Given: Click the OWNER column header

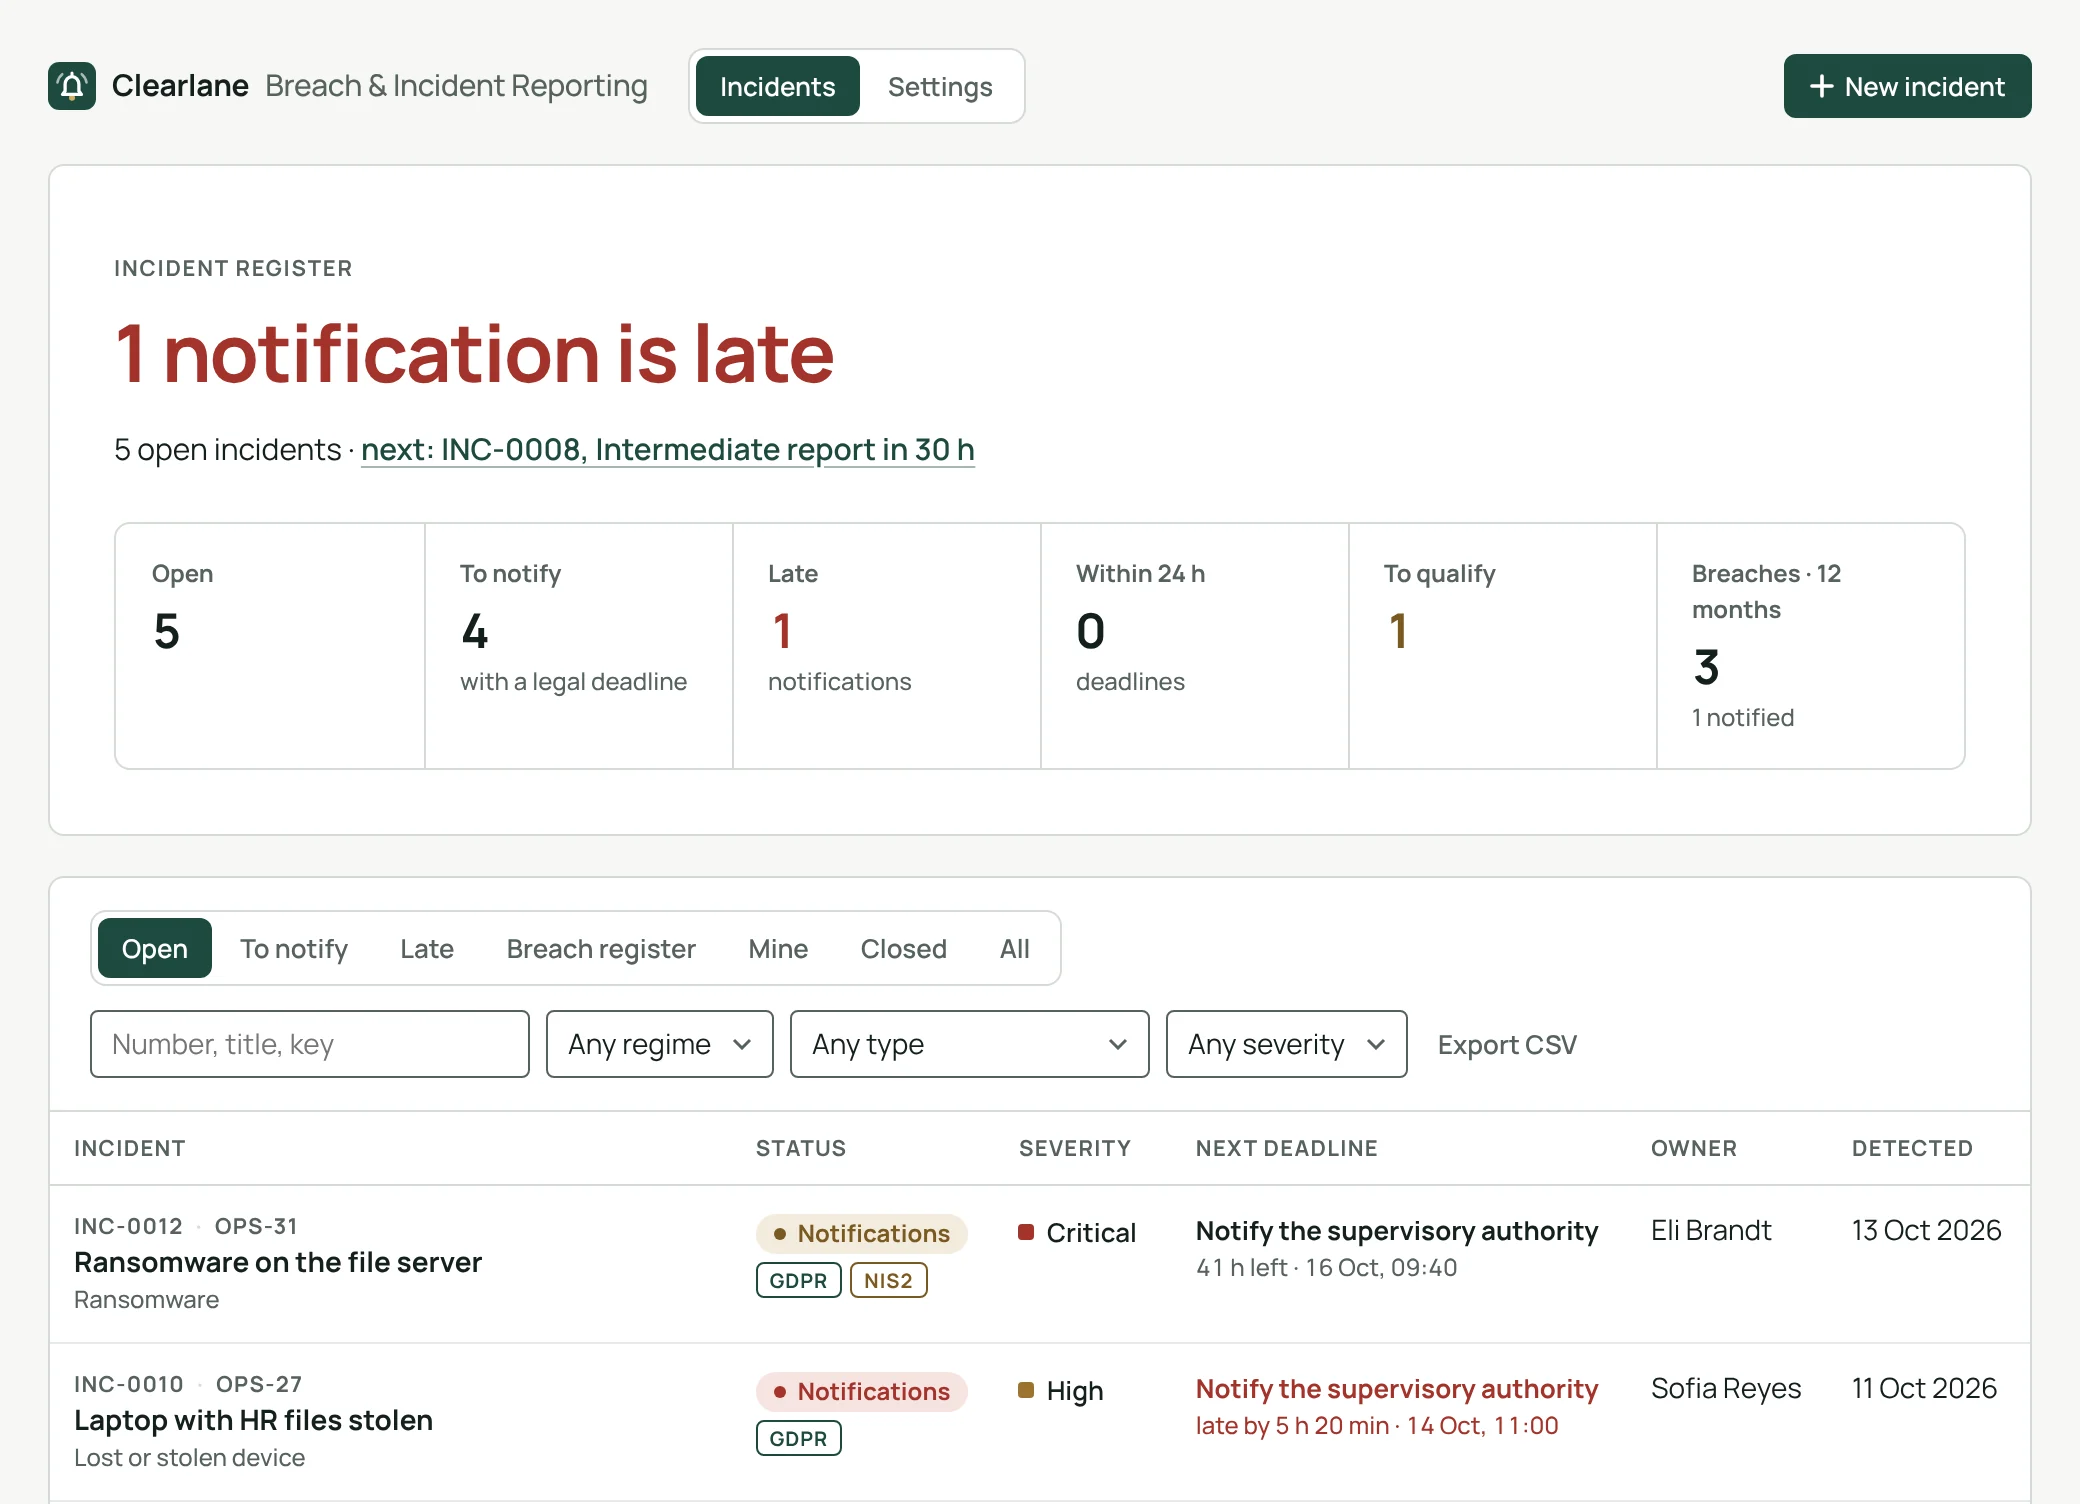Looking at the screenshot, I should tap(1694, 1148).
